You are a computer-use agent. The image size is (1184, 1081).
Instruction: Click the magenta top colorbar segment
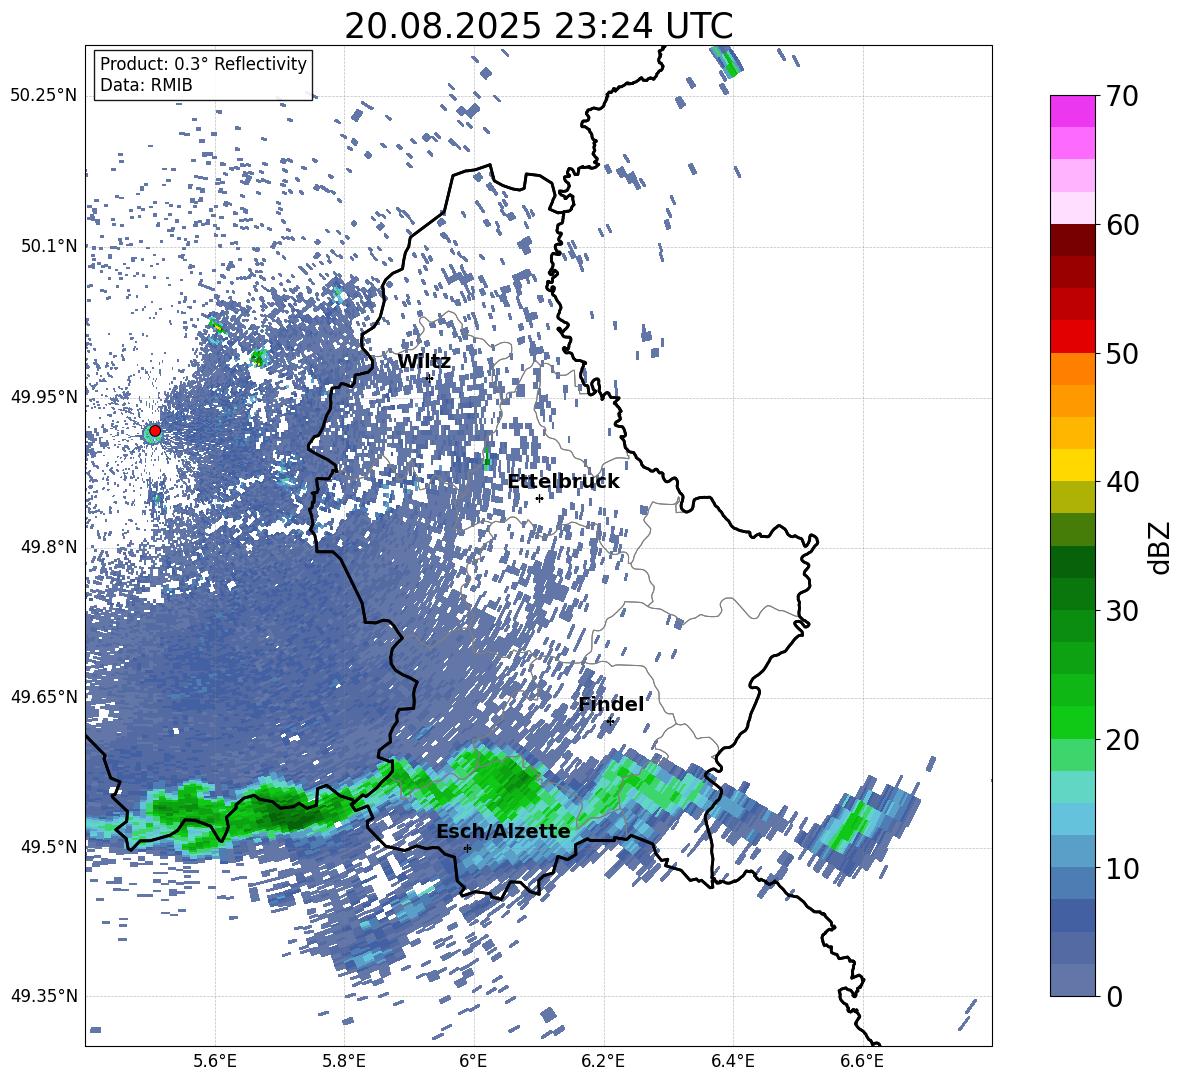click(x=1072, y=111)
